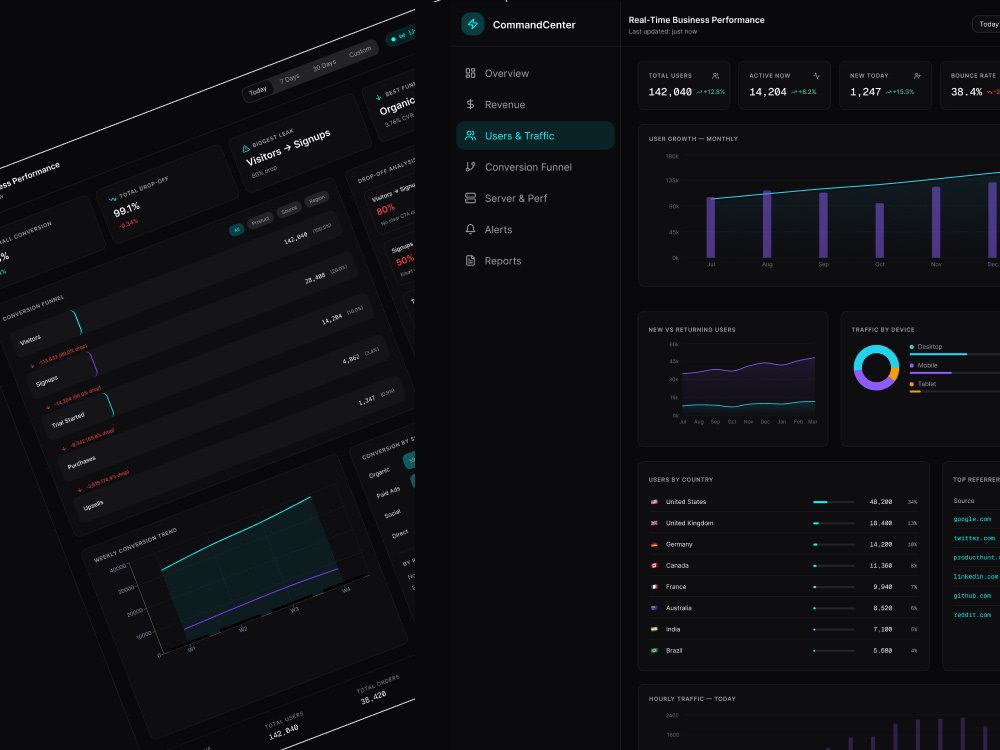Click the New Today value 1,247

click(865, 92)
